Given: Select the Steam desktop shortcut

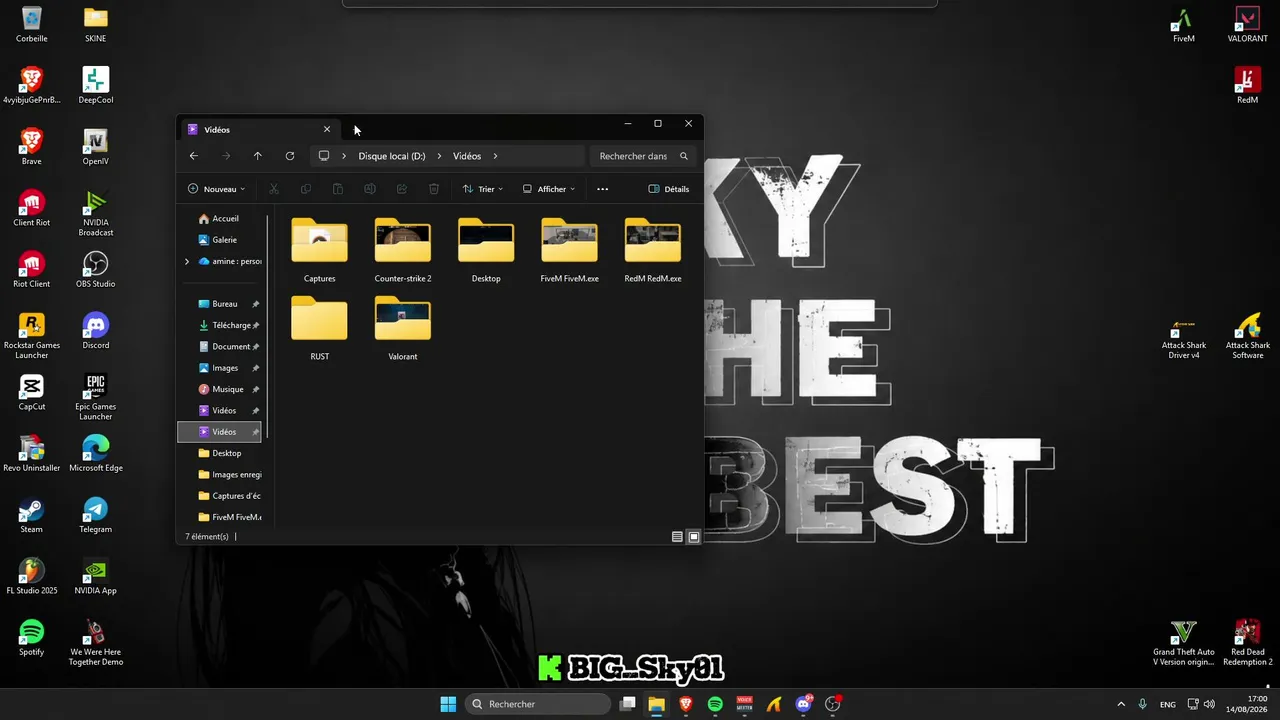Looking at the screenshot, I should click(32, 515).
